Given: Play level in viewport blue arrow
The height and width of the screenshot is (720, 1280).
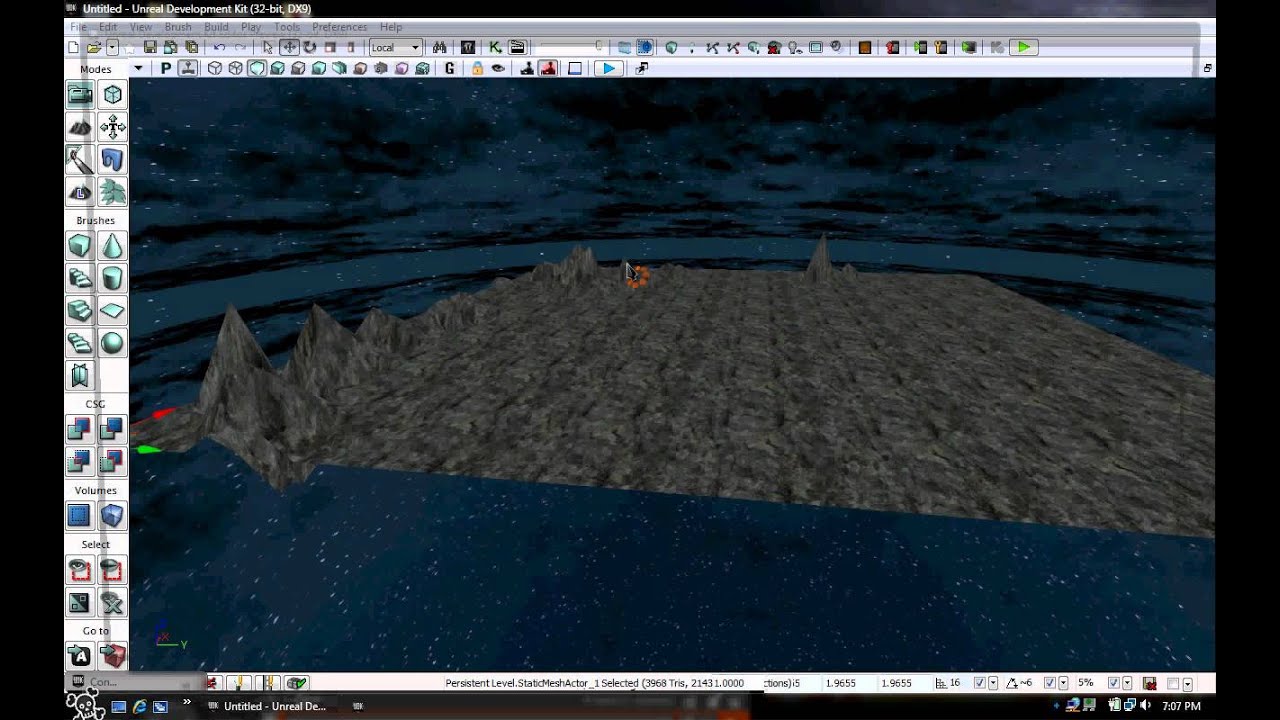Looking at the screenshot, I should (608, 68).
